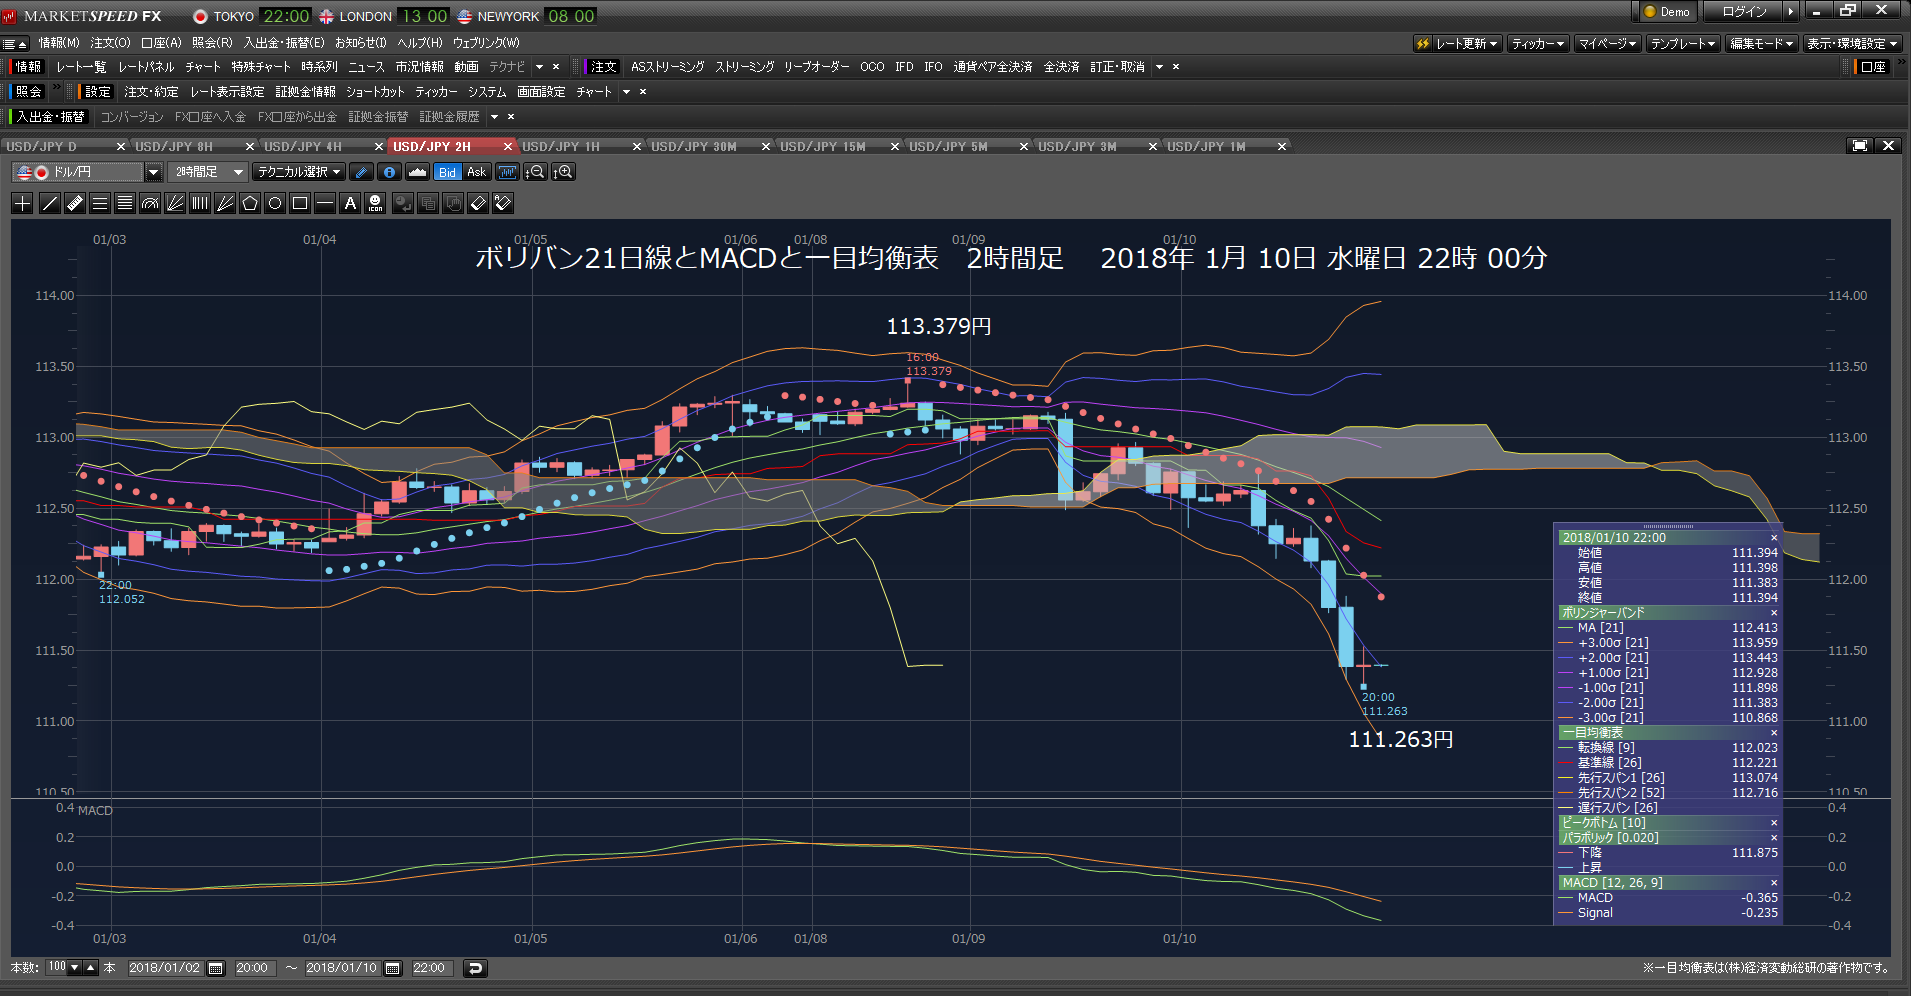Click the vertical zoom out magnifier
Viewport: 1911px width, 996px height.
pos(535,172)
